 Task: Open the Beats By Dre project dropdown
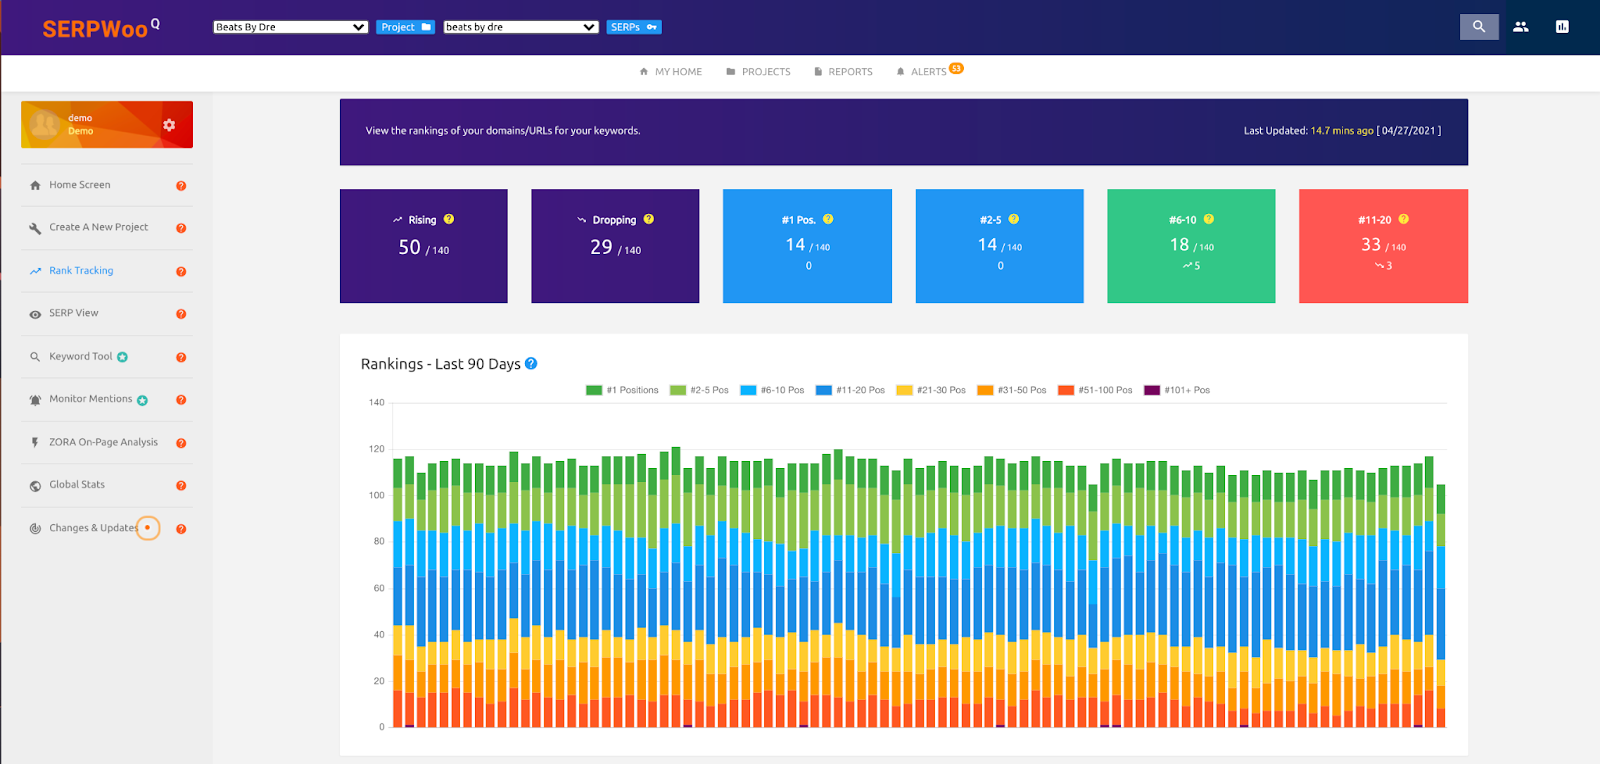coord(291,27)
